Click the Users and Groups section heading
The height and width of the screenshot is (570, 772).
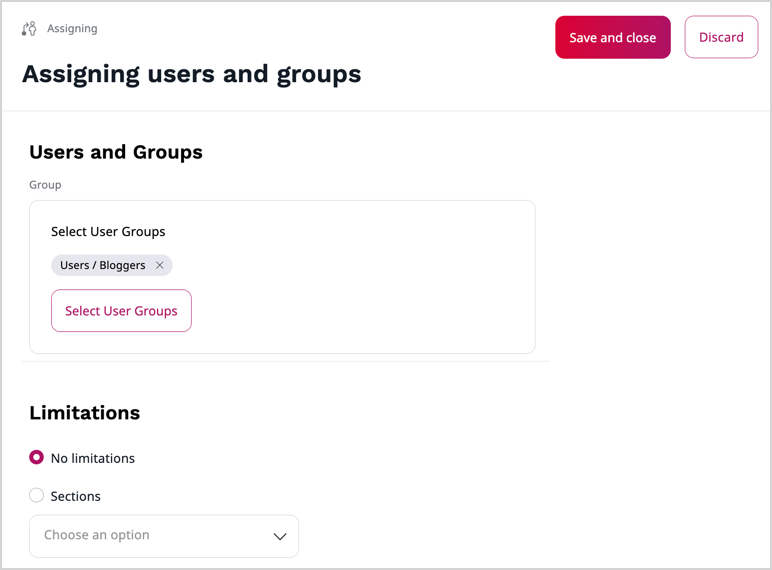coord(116,152)
